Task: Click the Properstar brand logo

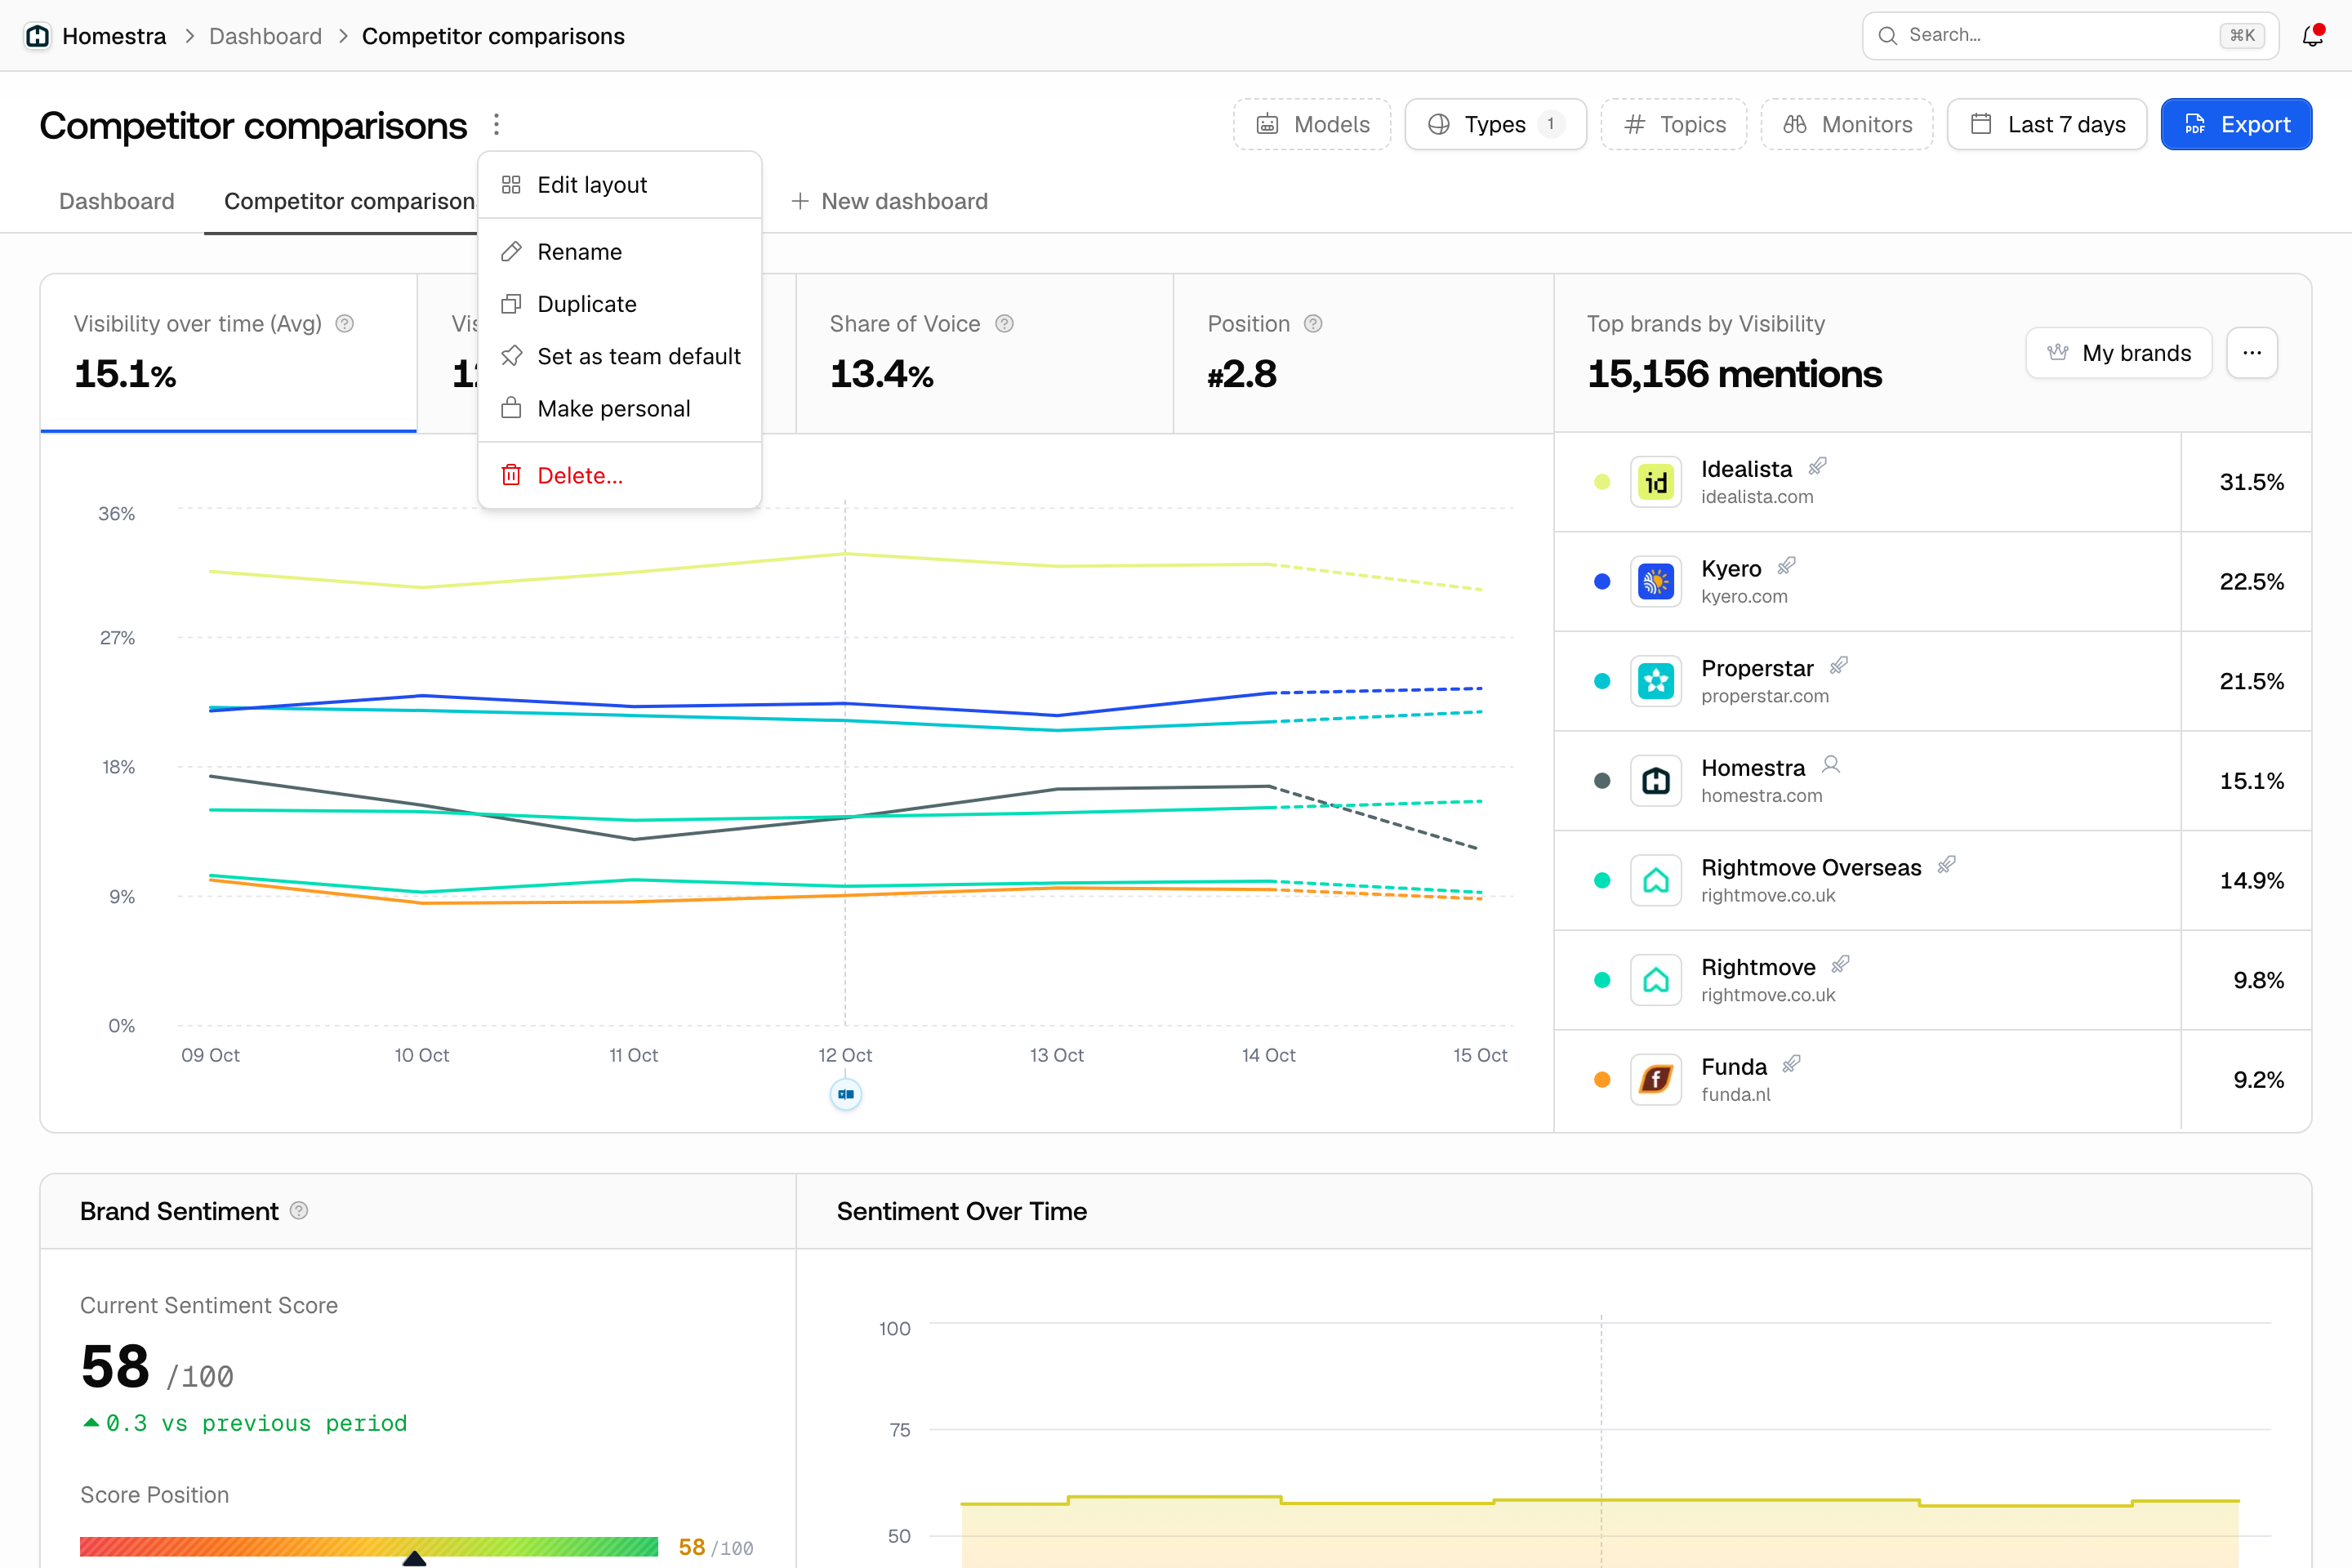Action: [1656, 682]
